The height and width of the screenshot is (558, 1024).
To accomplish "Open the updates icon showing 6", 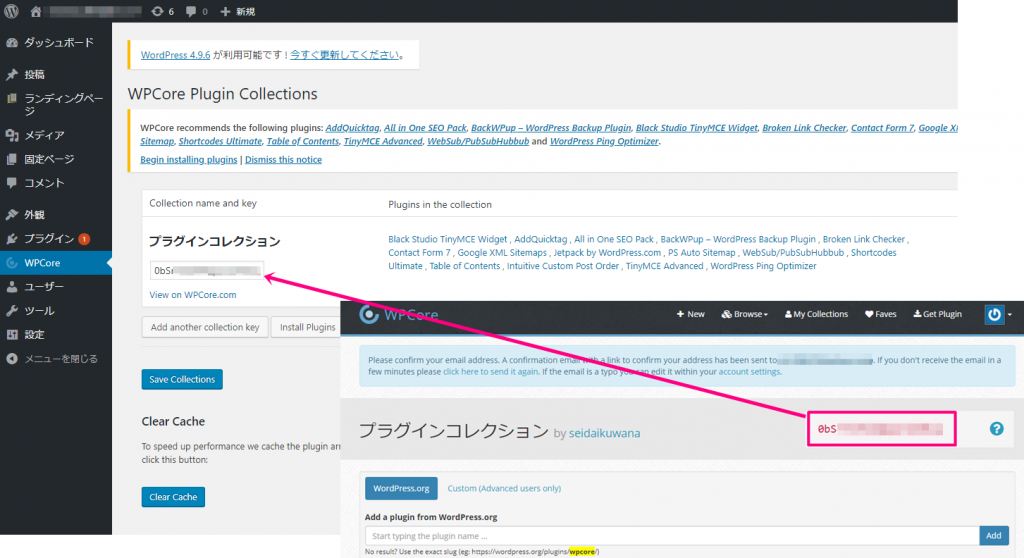I will click(x=163, y=12).
